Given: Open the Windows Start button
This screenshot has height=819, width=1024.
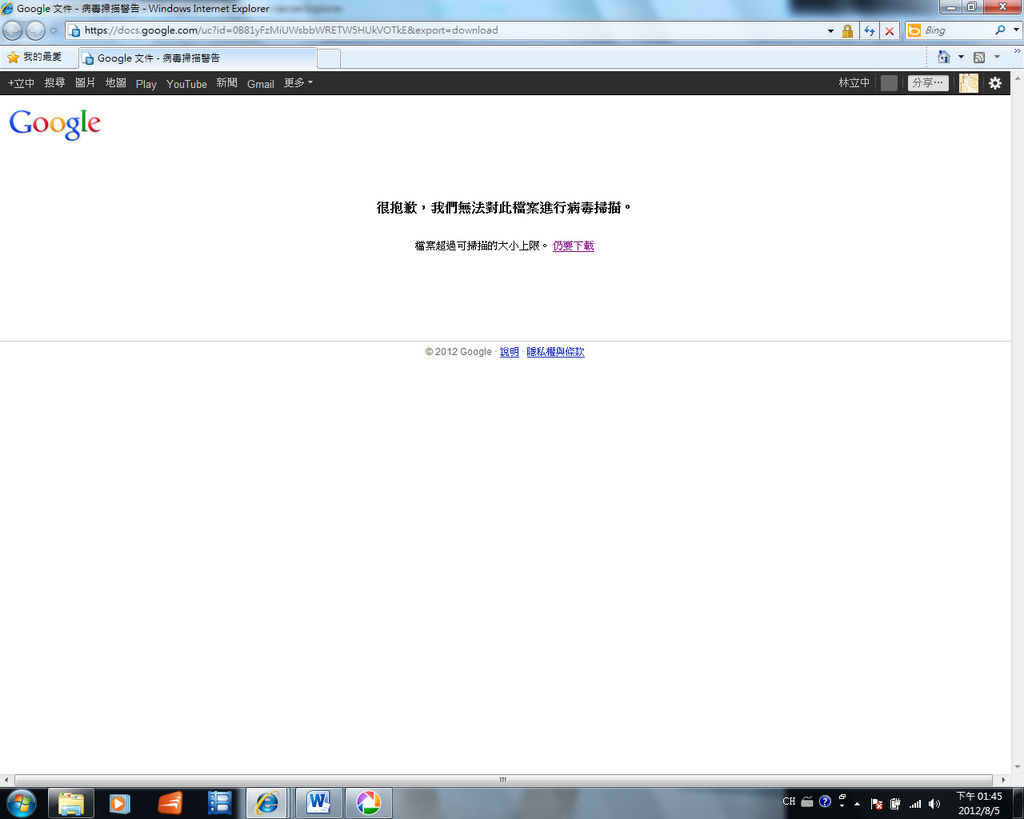Looking at the screenshot, I should (22, 803).
